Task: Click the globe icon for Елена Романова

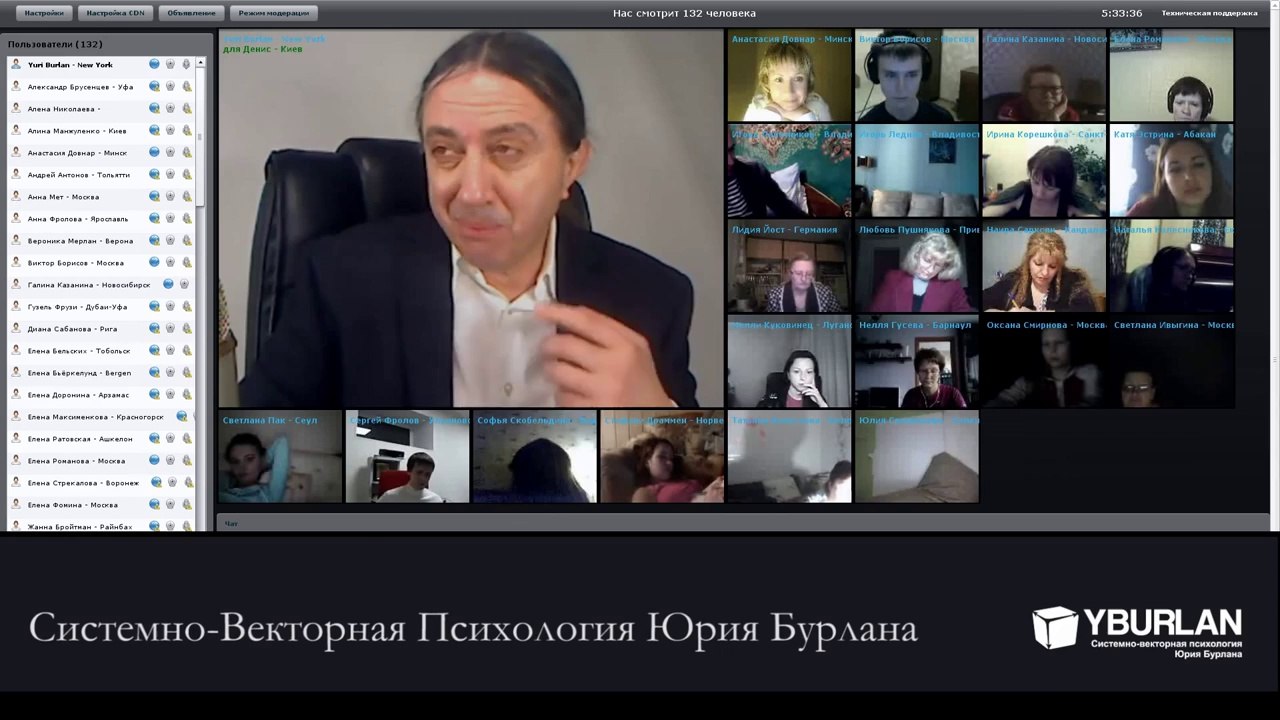Action: 154,460
